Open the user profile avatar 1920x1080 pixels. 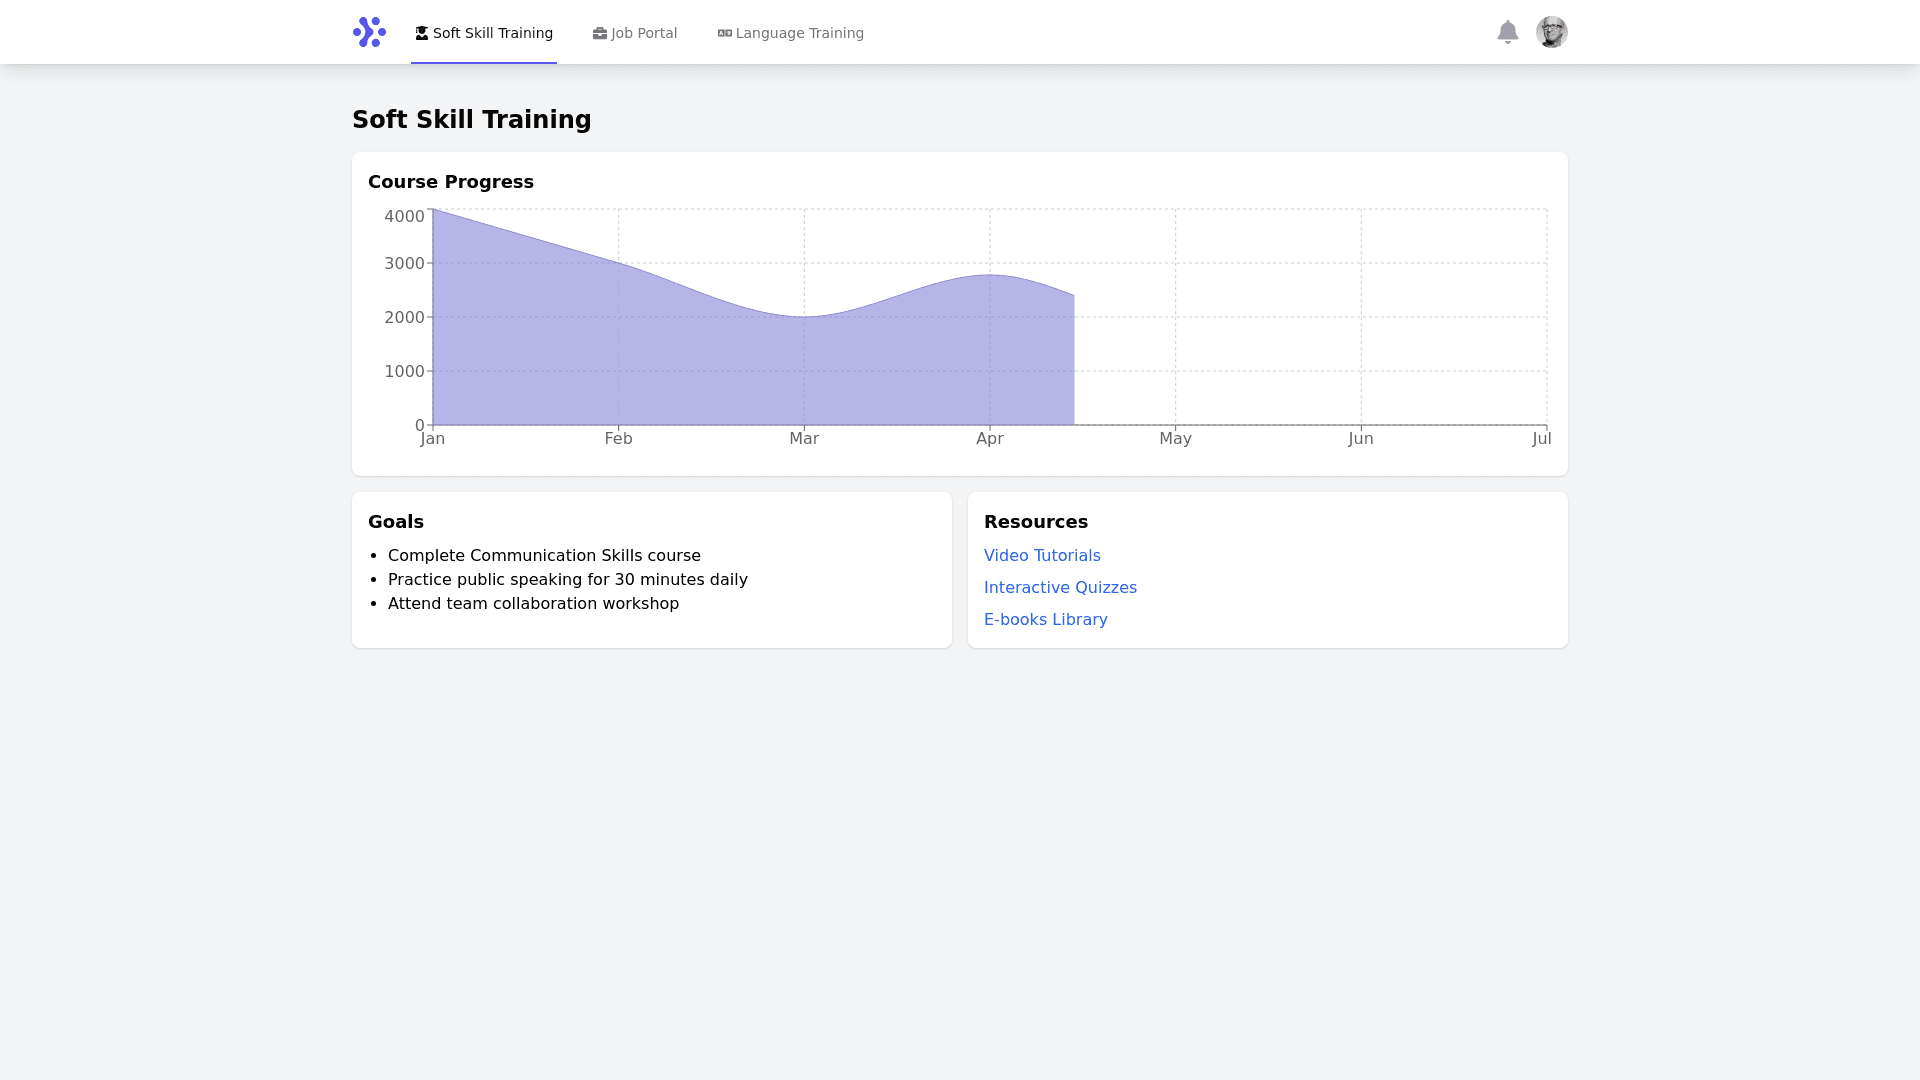tap(1551, 32)
